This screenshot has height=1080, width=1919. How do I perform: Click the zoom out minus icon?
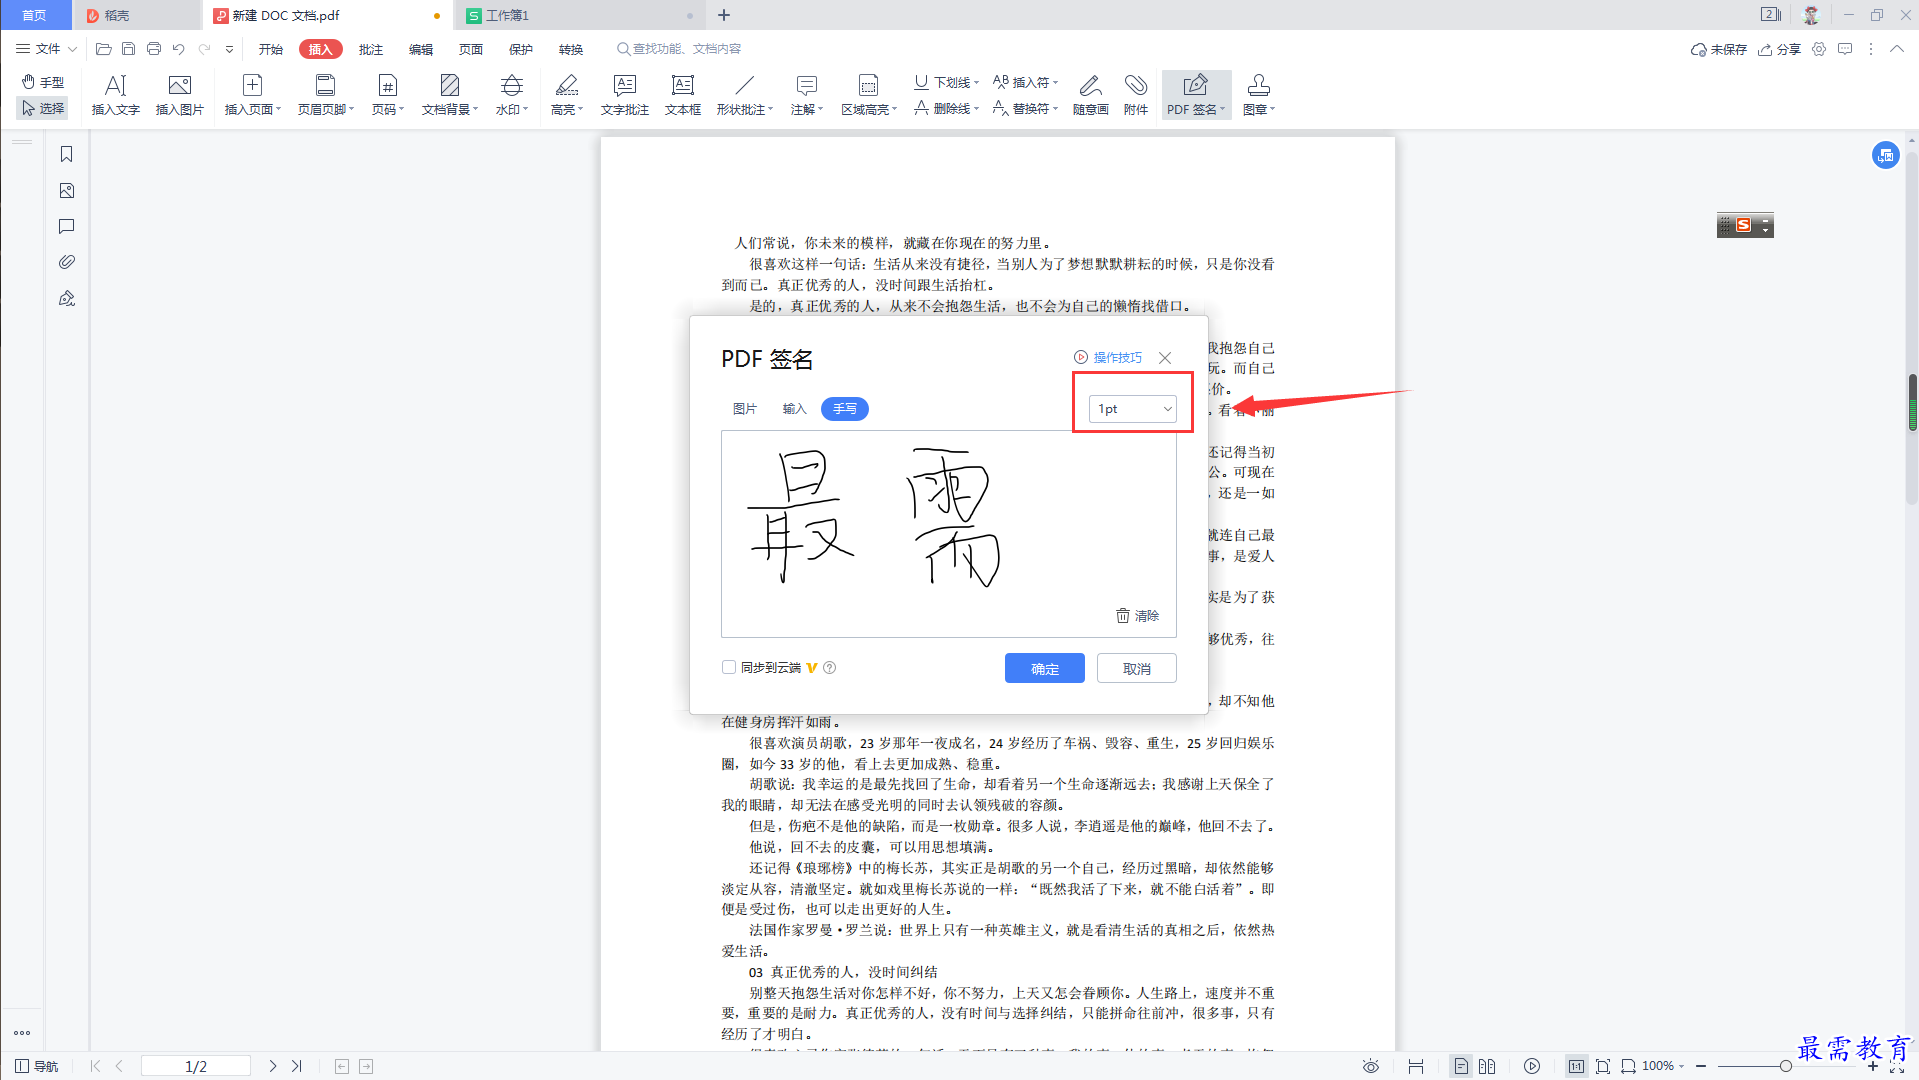(x=1701, y=1066)
